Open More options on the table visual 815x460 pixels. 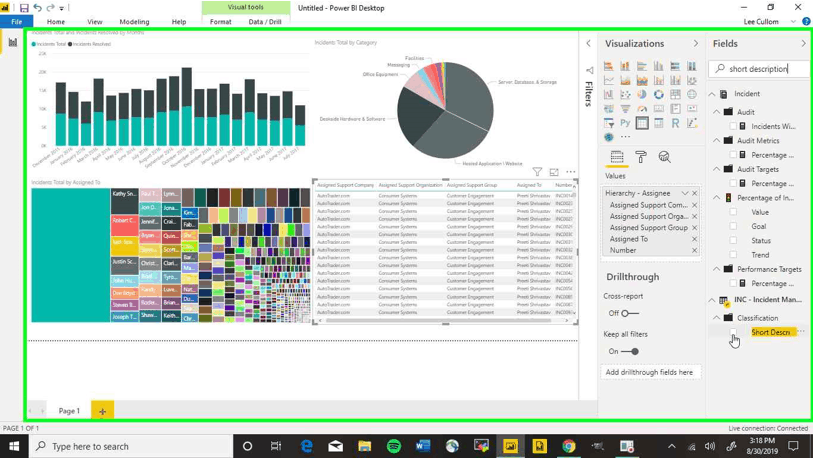571,172
